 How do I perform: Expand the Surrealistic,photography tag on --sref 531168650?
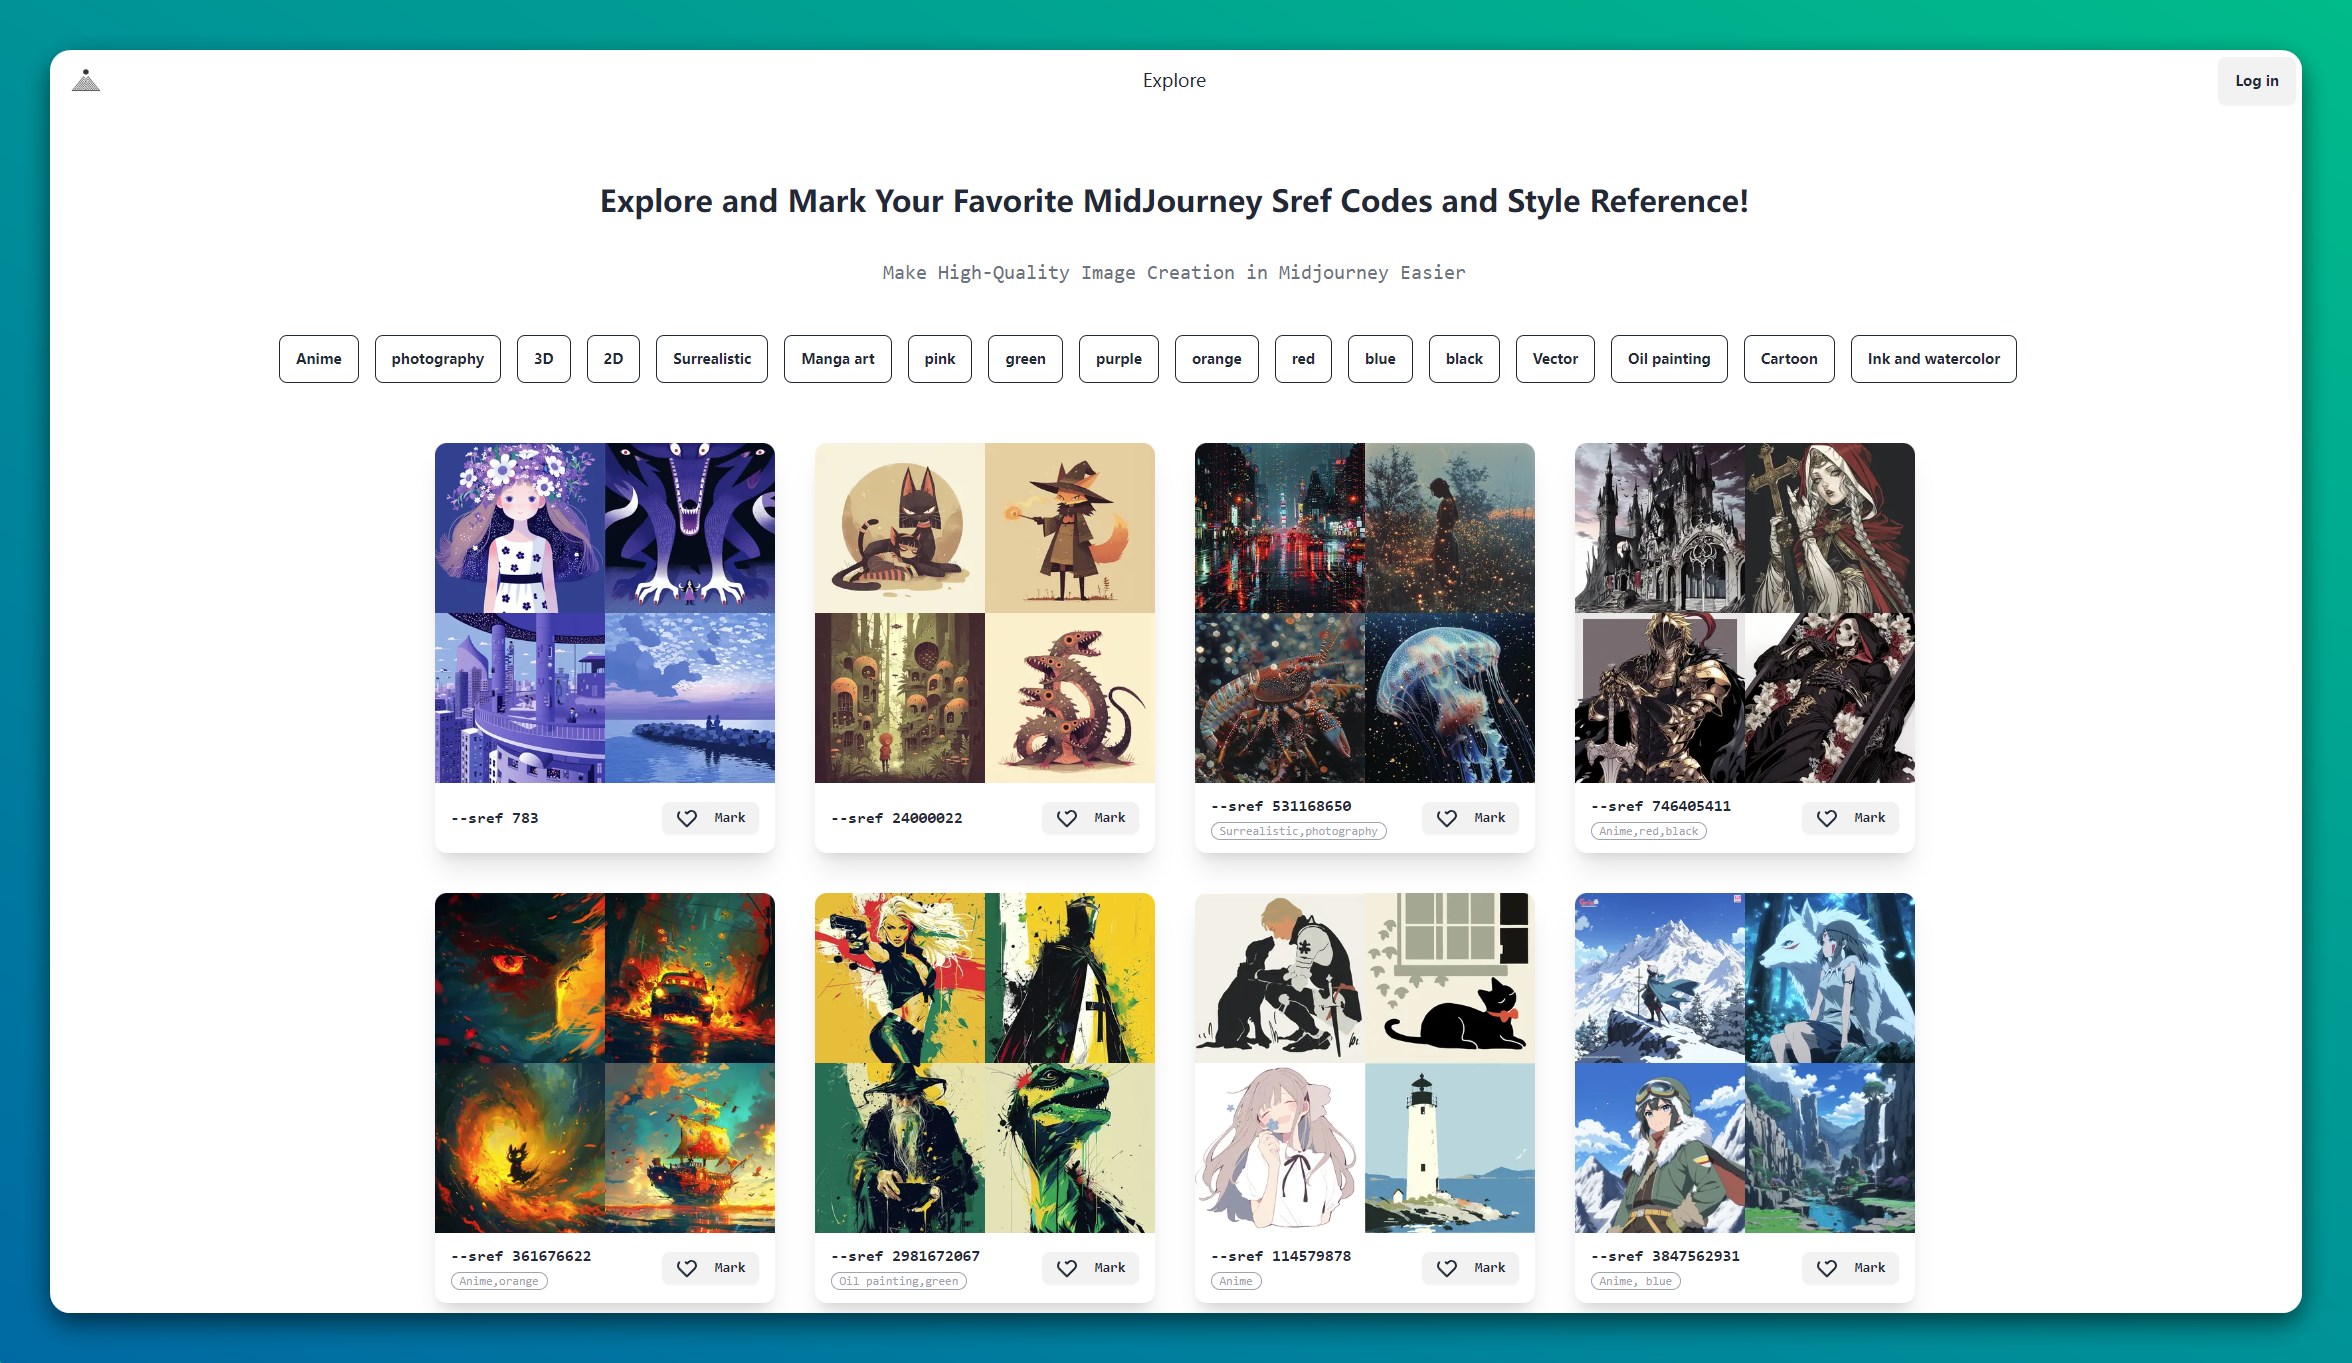click(x=1299, y=831)
